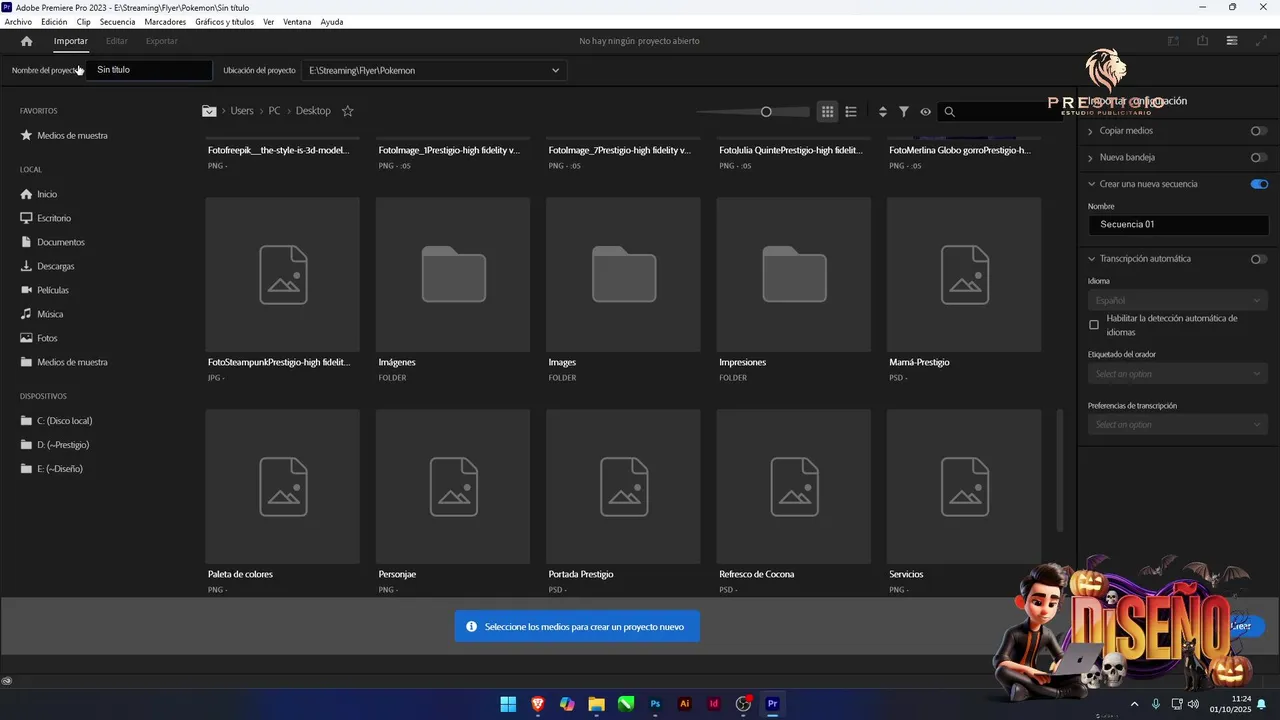
Task: Switch to thumbnail grid view
Action: point(827,112)
